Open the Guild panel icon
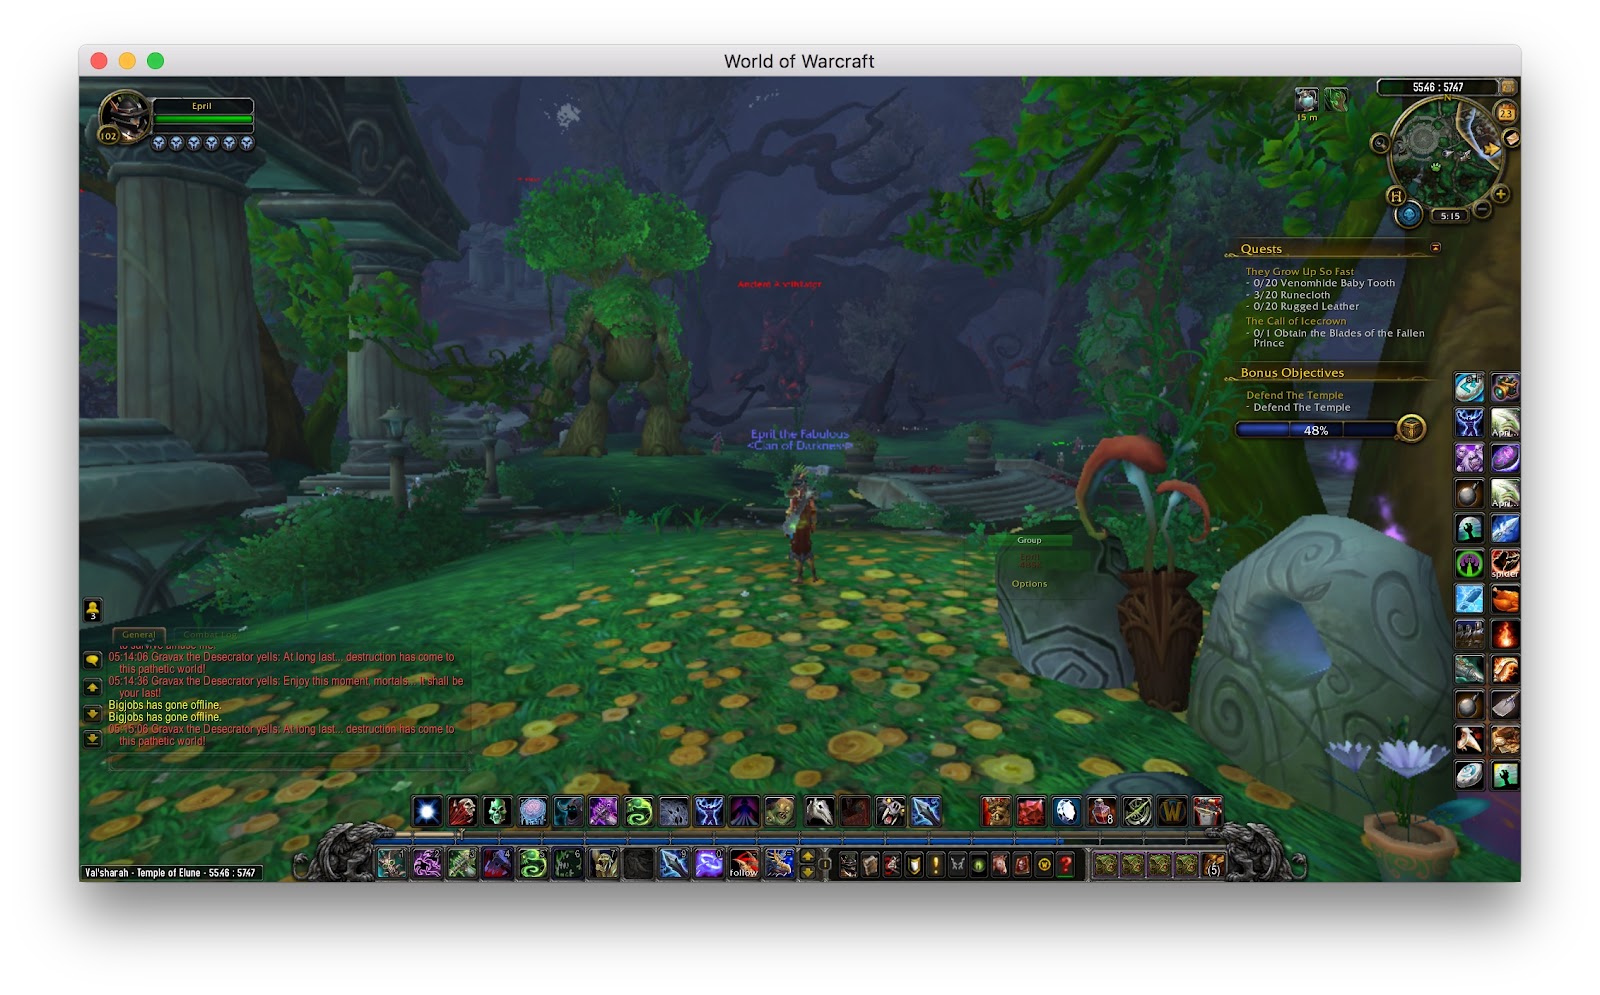1600x995 pixels. (x=958, y=865)
